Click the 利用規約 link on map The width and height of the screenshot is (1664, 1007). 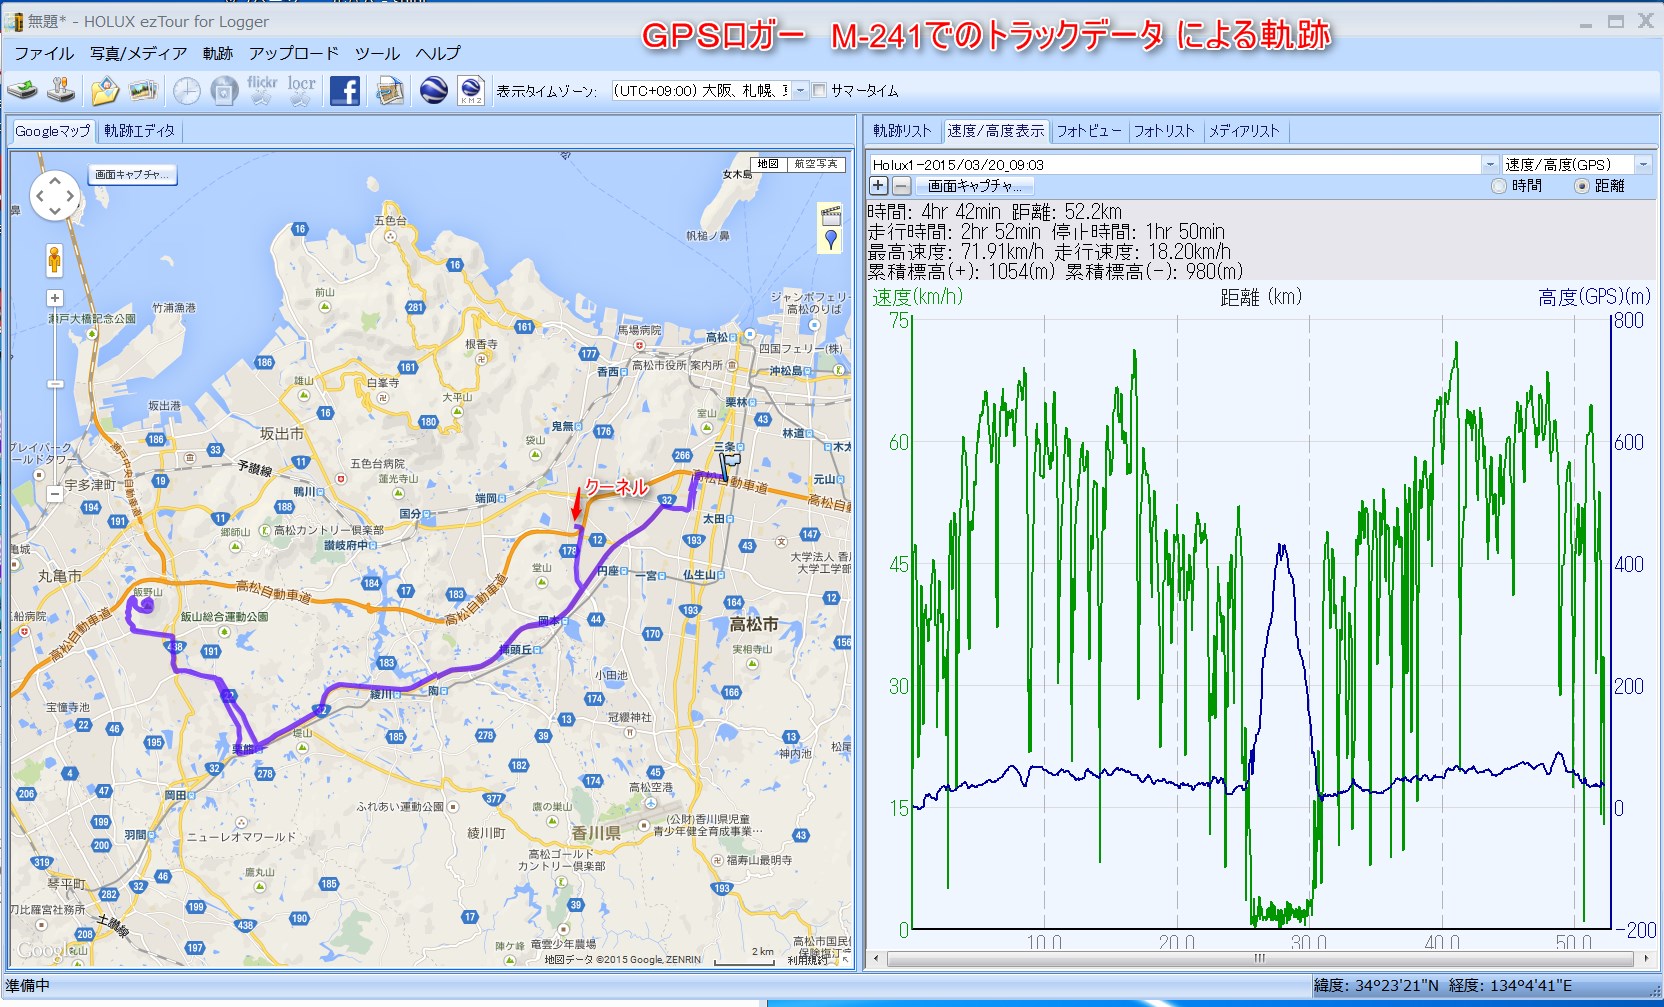(807, 960)
